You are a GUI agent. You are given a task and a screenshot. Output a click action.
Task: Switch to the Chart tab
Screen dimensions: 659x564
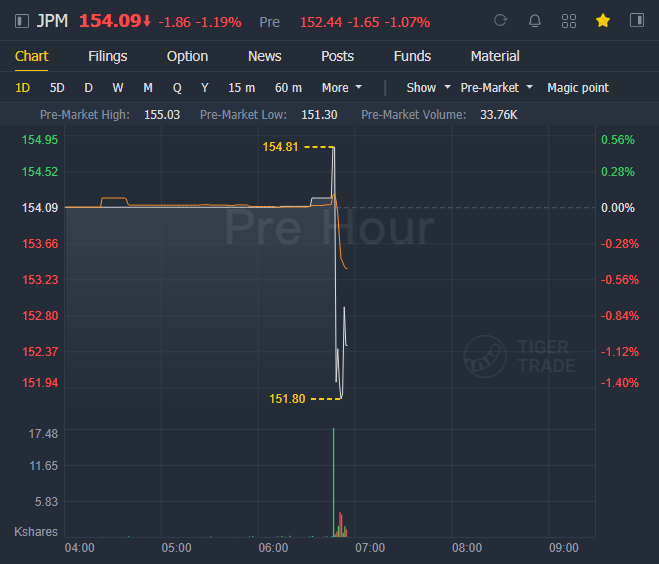pos(32,56)
